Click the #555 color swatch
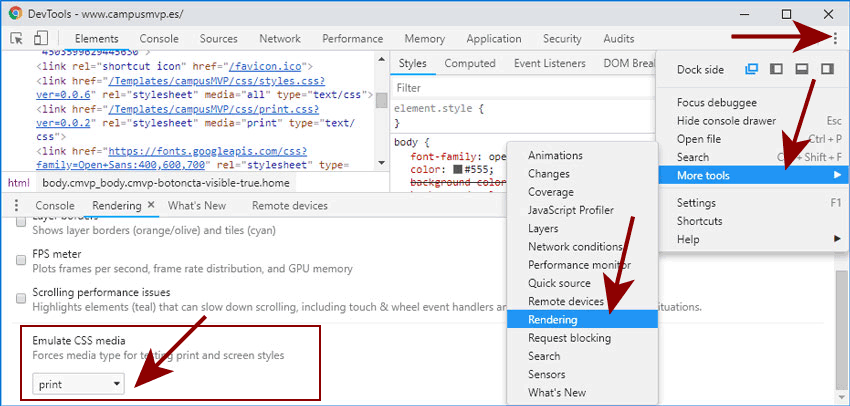Image resolution: width=850 pixels, height=406 pixels. tap(456, 170)
